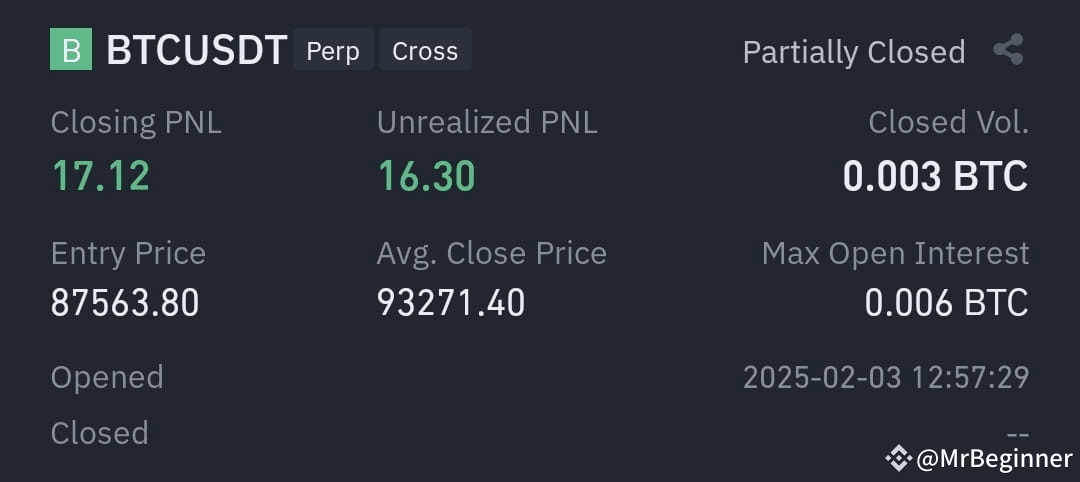
Task: Open the BTCUSDT symbol title
Action: (197, 50)
